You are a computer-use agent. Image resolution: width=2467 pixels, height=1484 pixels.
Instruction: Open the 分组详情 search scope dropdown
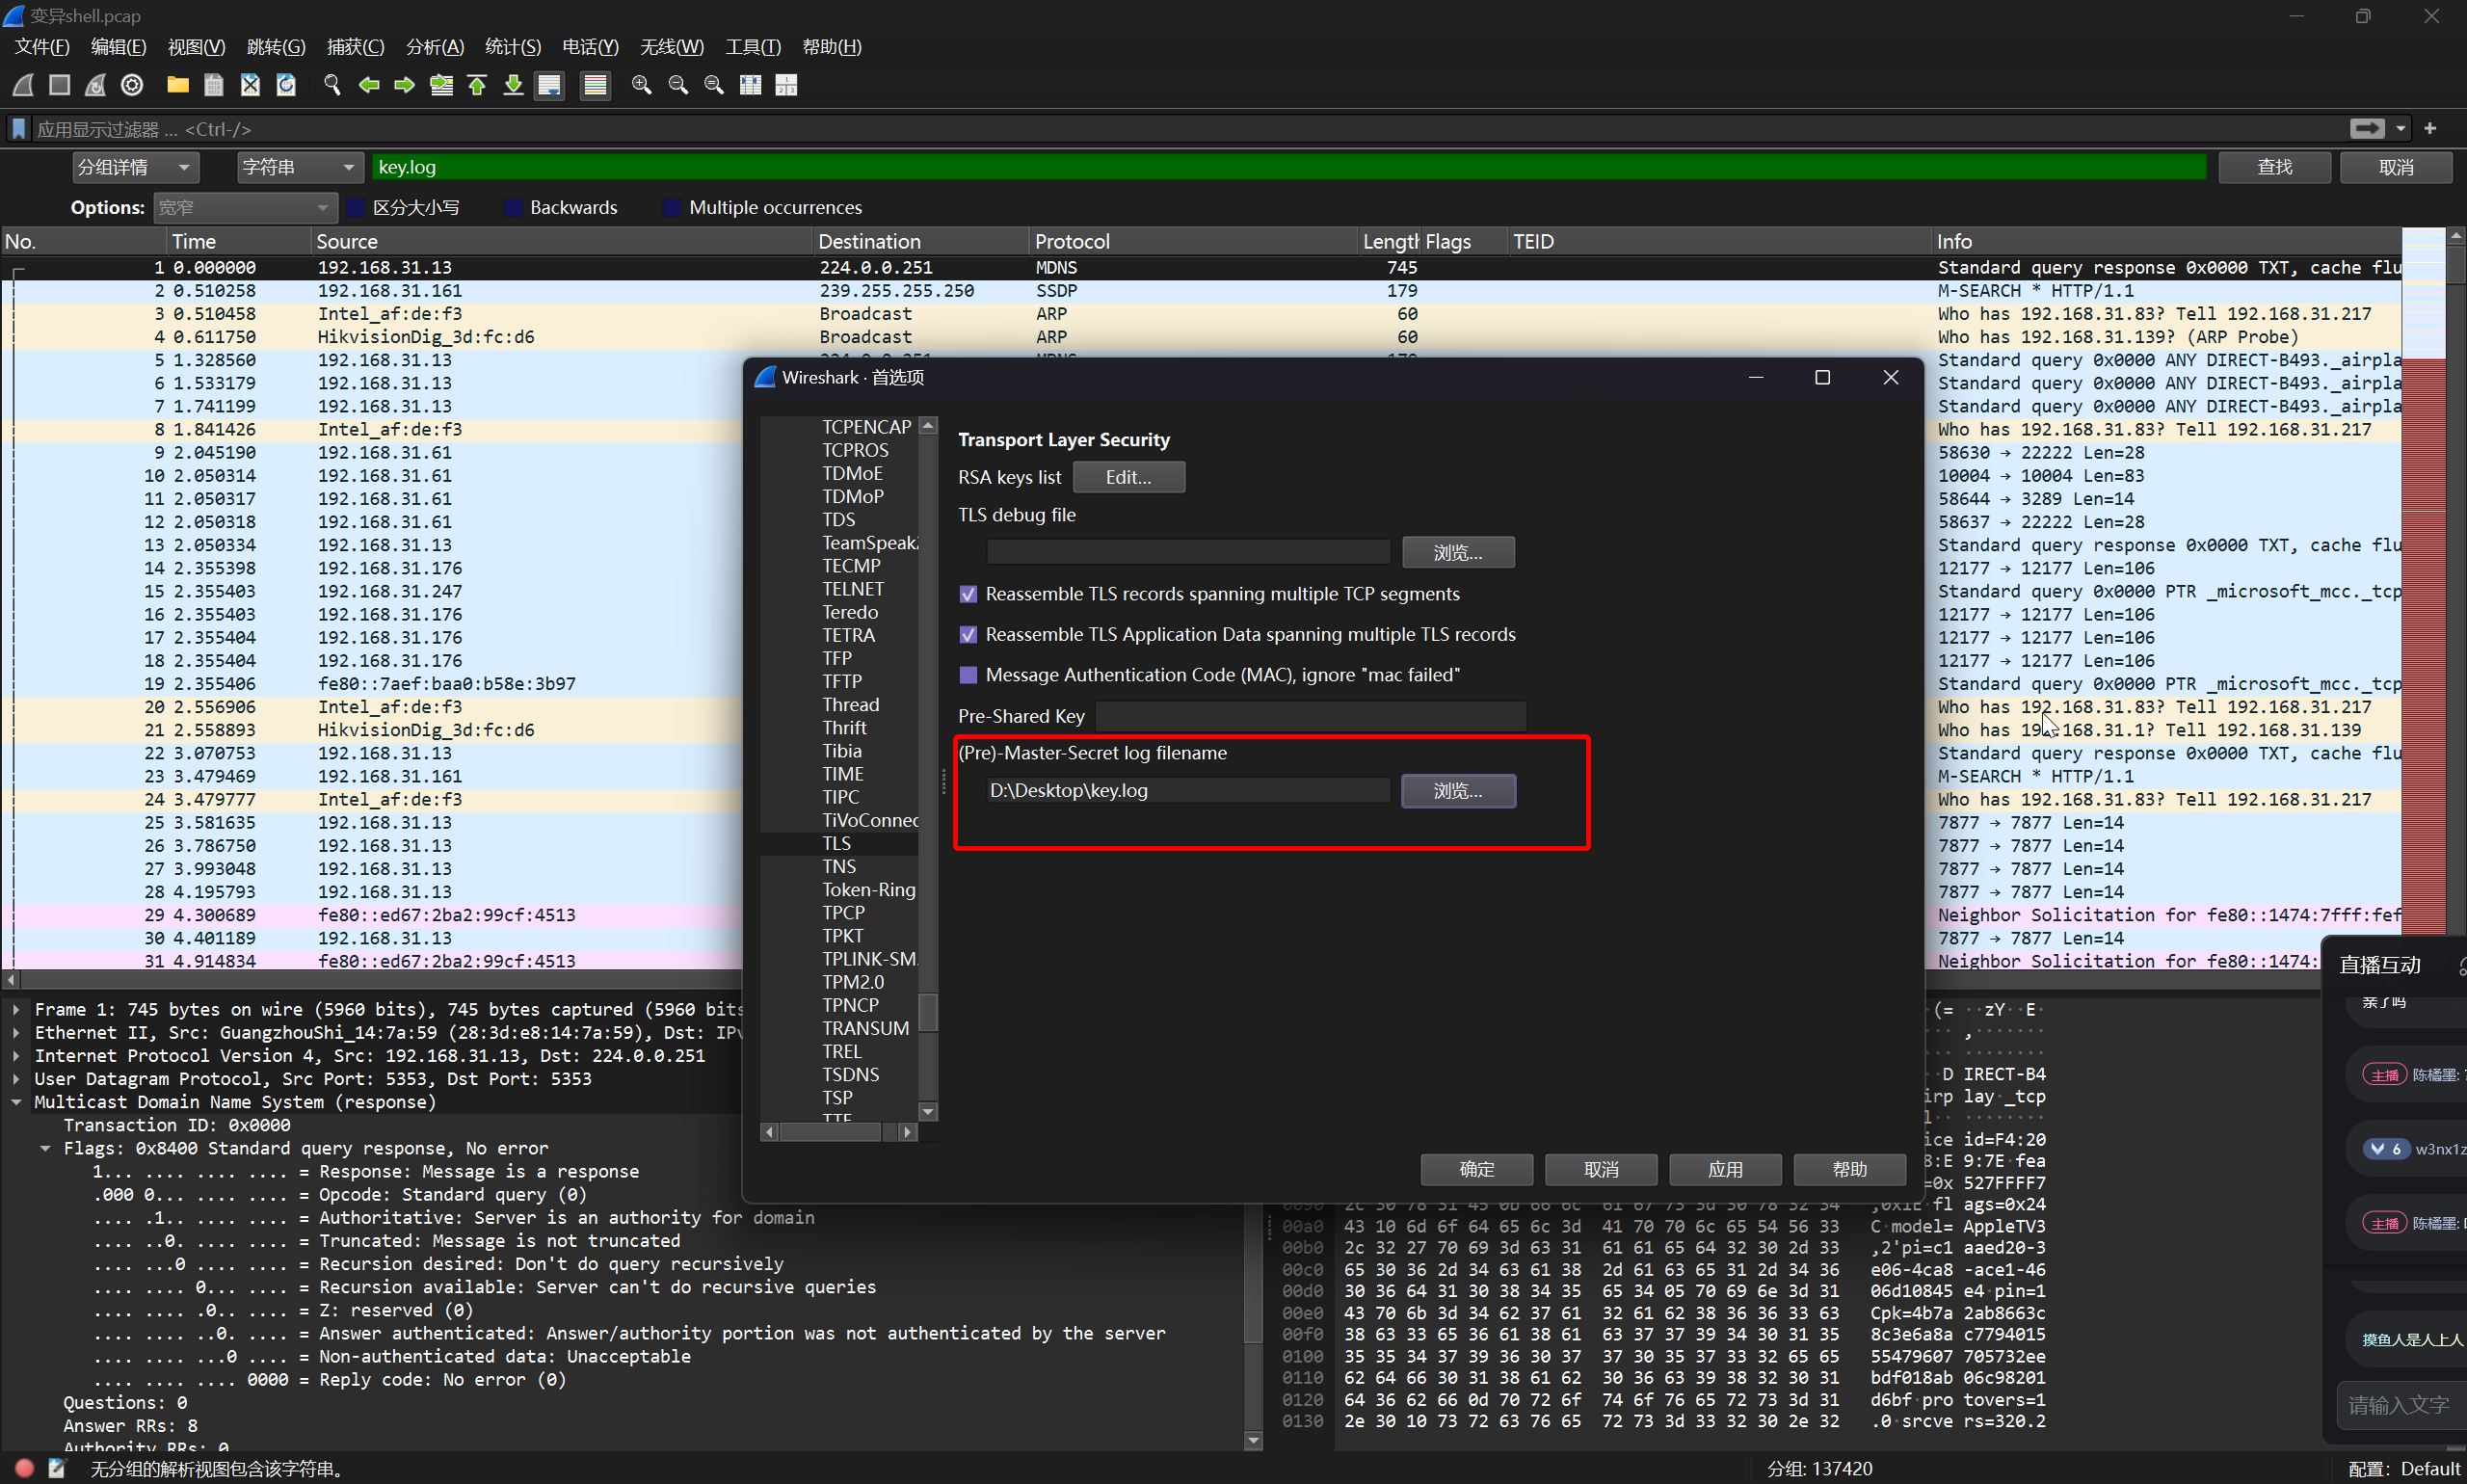[136, 167]
